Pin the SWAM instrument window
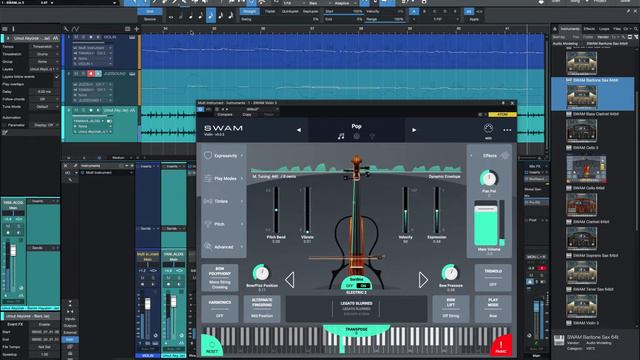 tap(503, 103)
